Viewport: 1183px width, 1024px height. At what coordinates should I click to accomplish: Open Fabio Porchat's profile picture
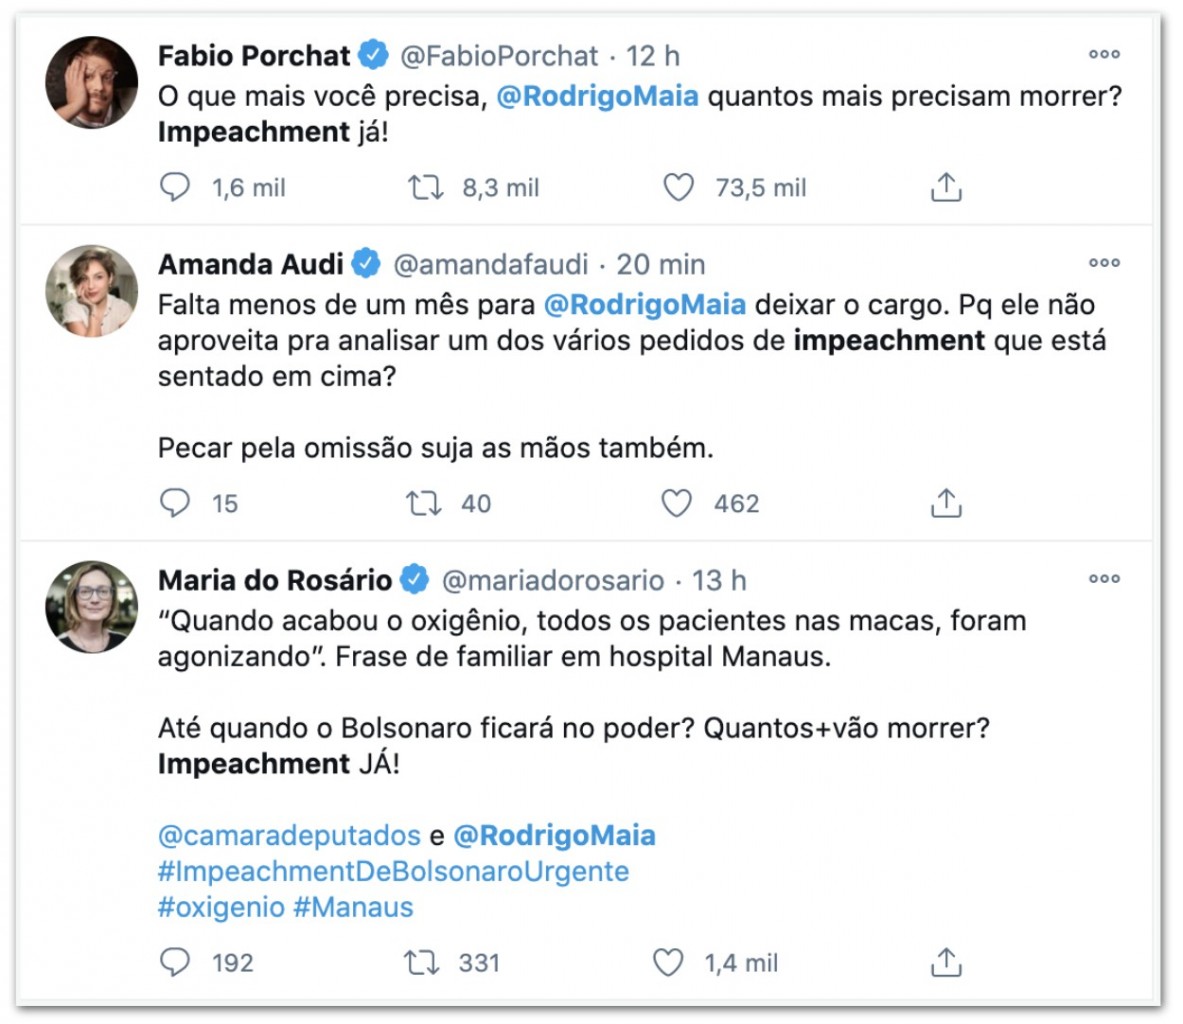(91, 82)
